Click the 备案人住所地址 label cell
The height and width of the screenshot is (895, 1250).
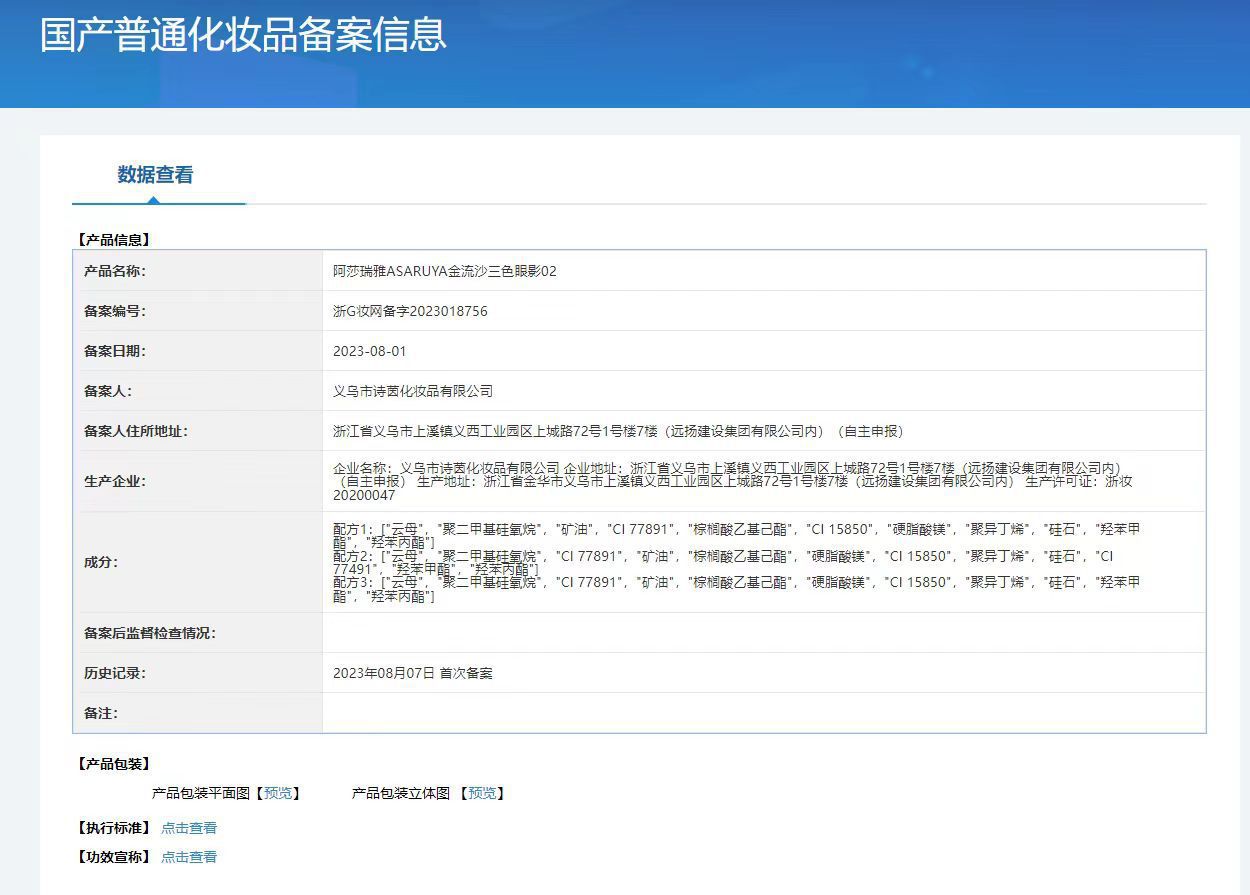[199, 431]
